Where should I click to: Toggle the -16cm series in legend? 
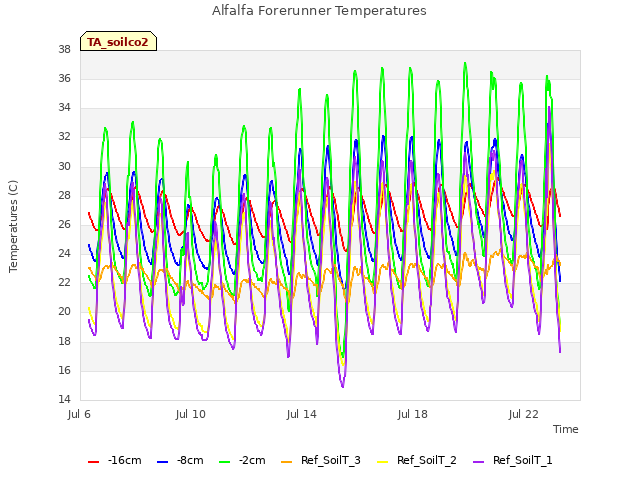pos(115,461)
